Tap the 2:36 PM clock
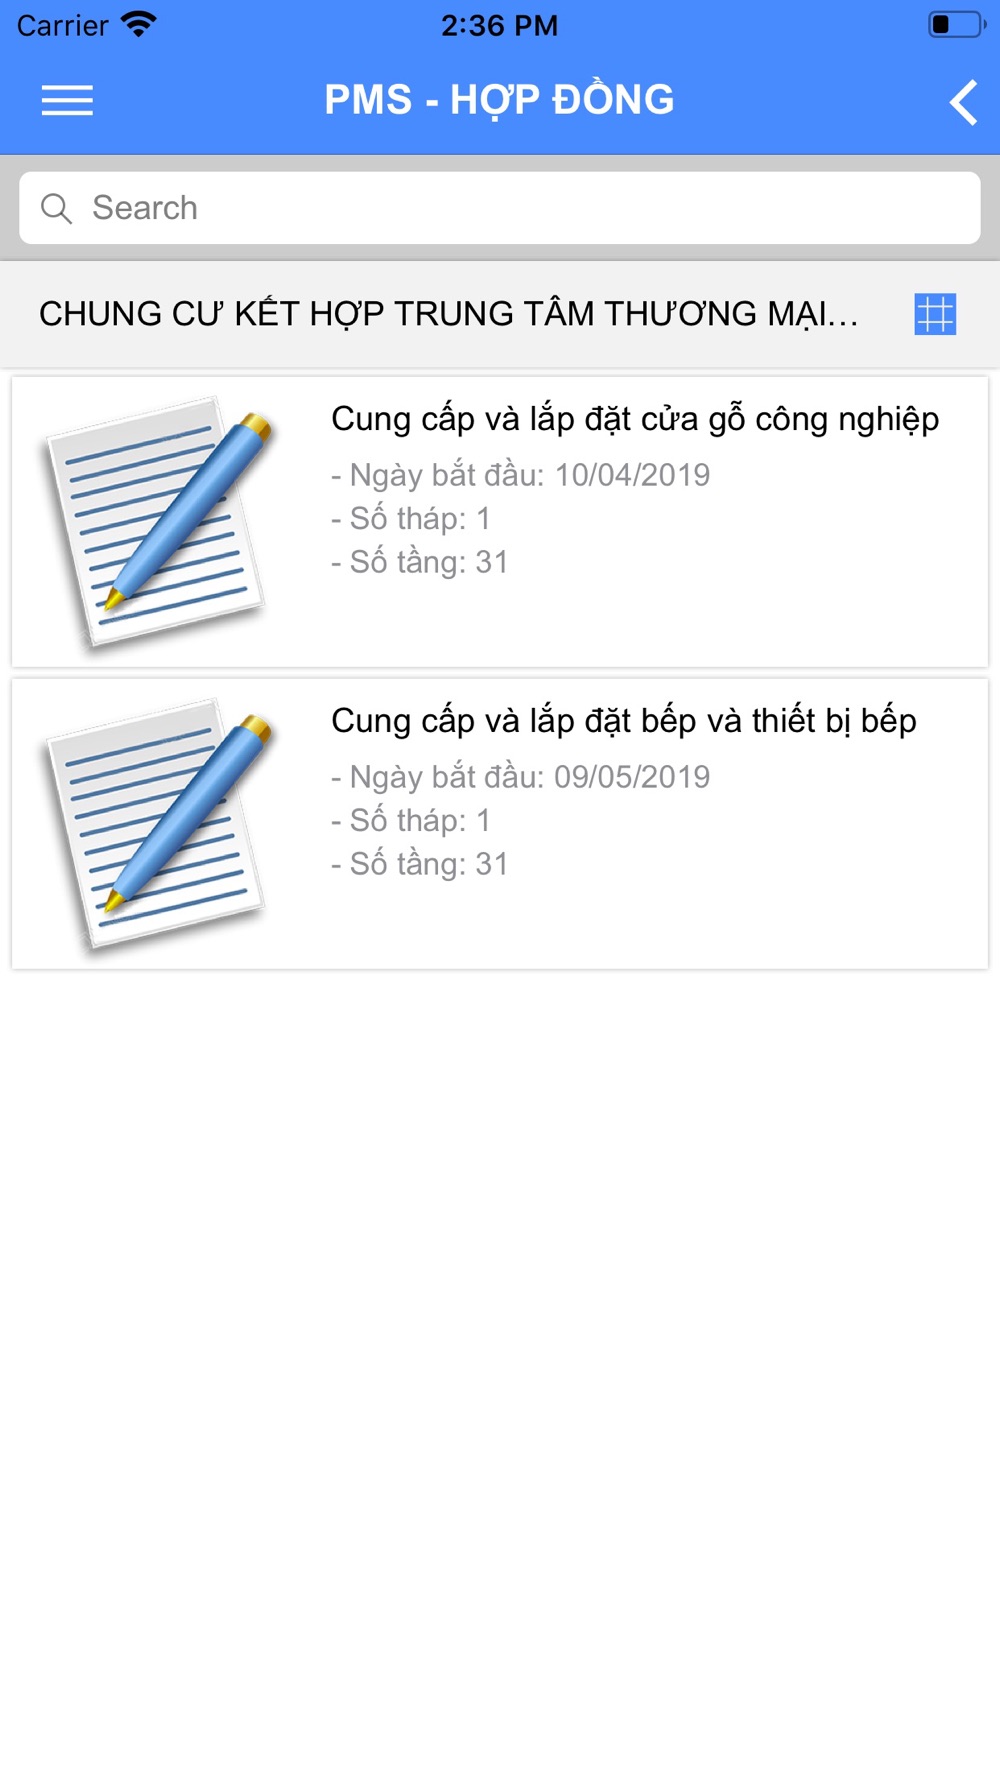 499,25
